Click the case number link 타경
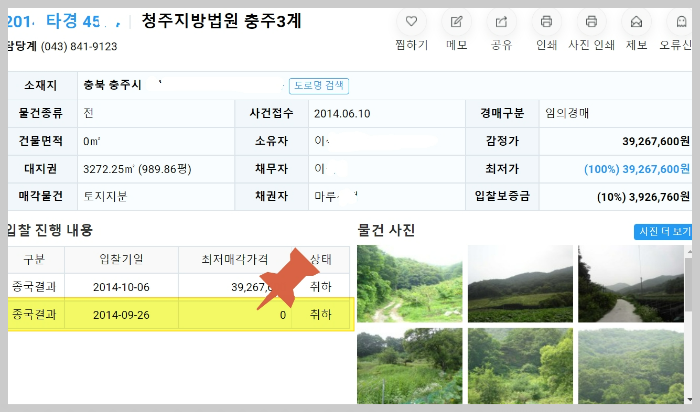700x412 pixels. pyautogui.click(x=62, y=21)
